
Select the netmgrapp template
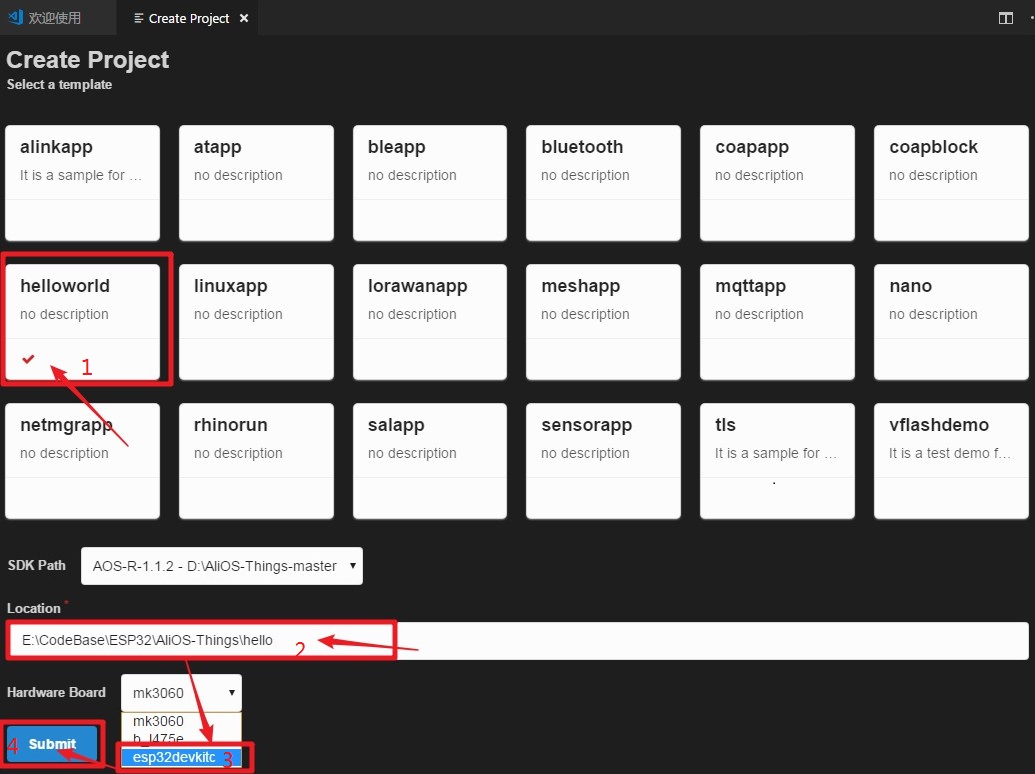[x=83, y=461]
